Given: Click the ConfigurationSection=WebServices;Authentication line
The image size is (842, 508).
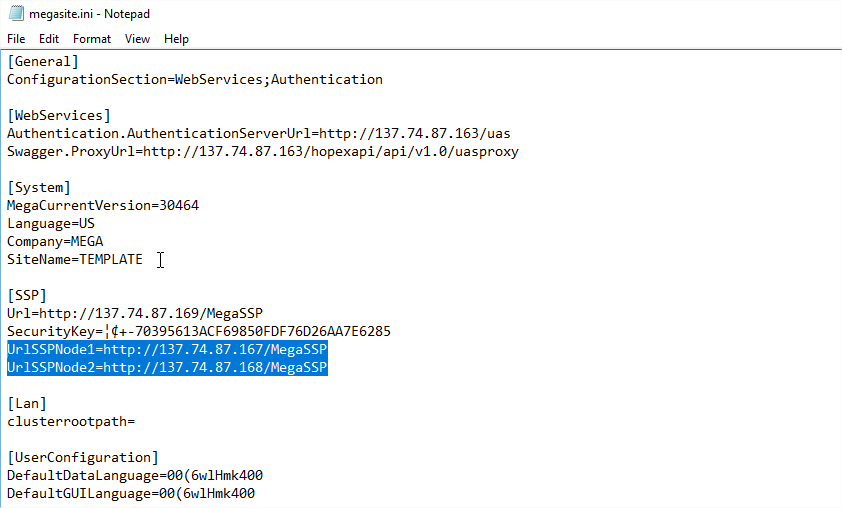Looking at the screenshot, I should [x=194, y=79].
